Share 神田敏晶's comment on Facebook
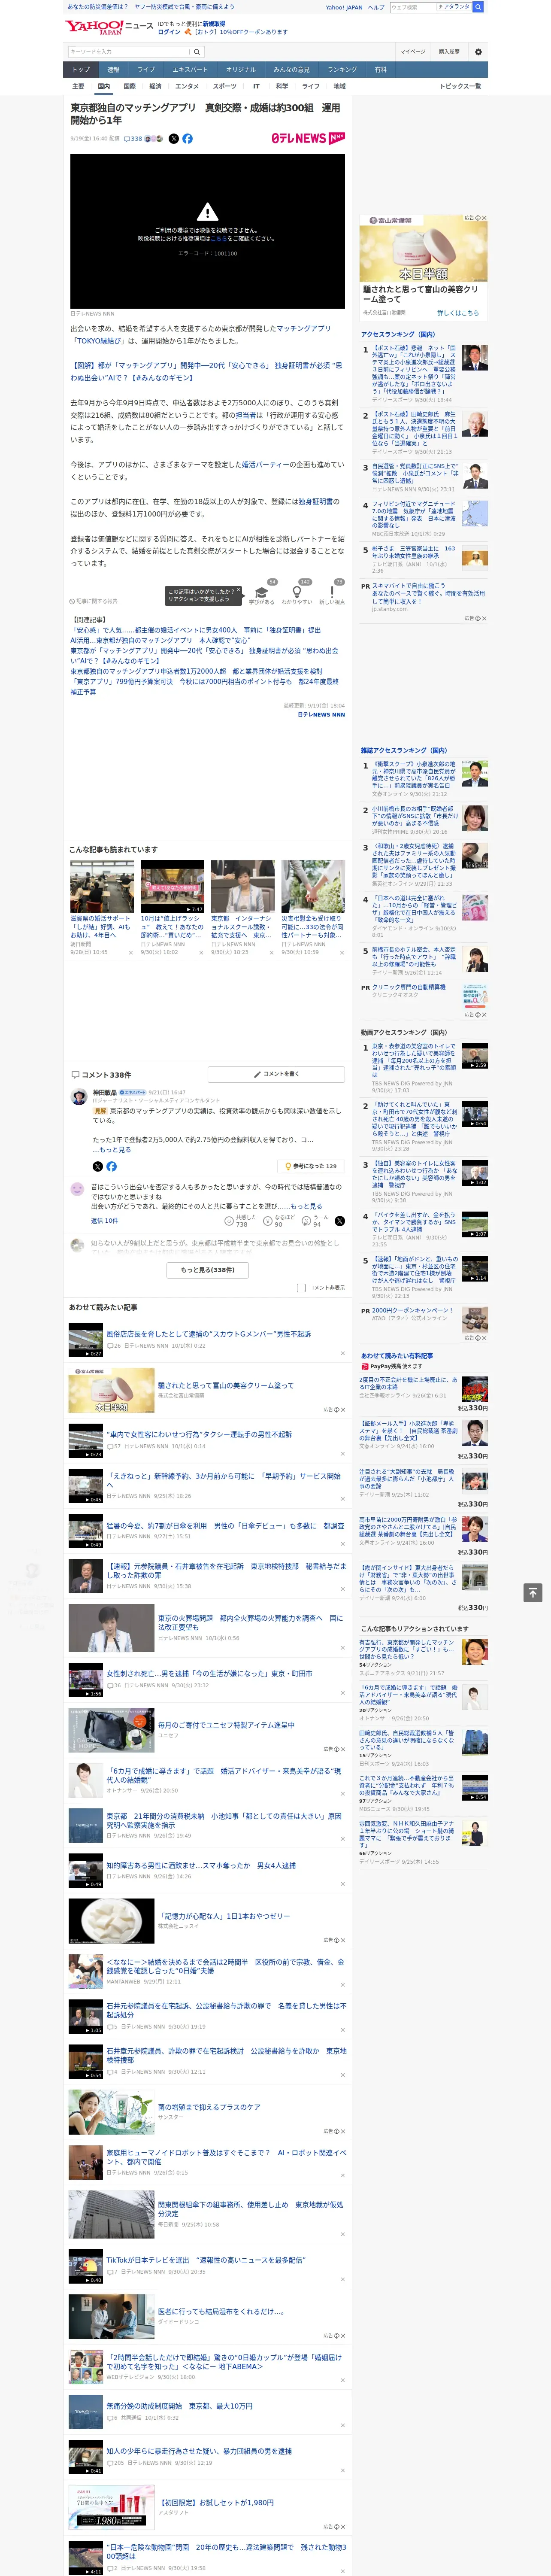The width and height of the screenshot is (551, 2576). 111,1166
